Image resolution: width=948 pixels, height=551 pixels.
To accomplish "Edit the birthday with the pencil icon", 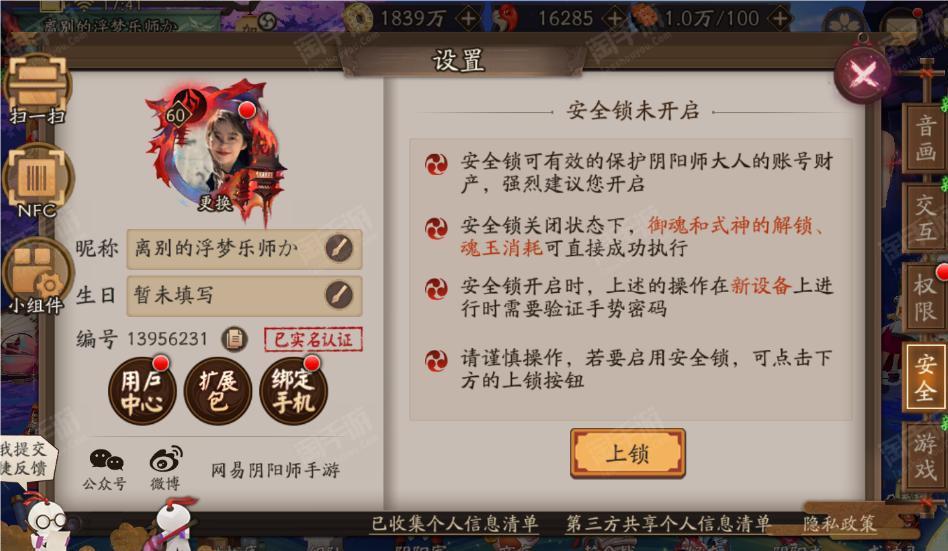I will click(x=339, y=295).
